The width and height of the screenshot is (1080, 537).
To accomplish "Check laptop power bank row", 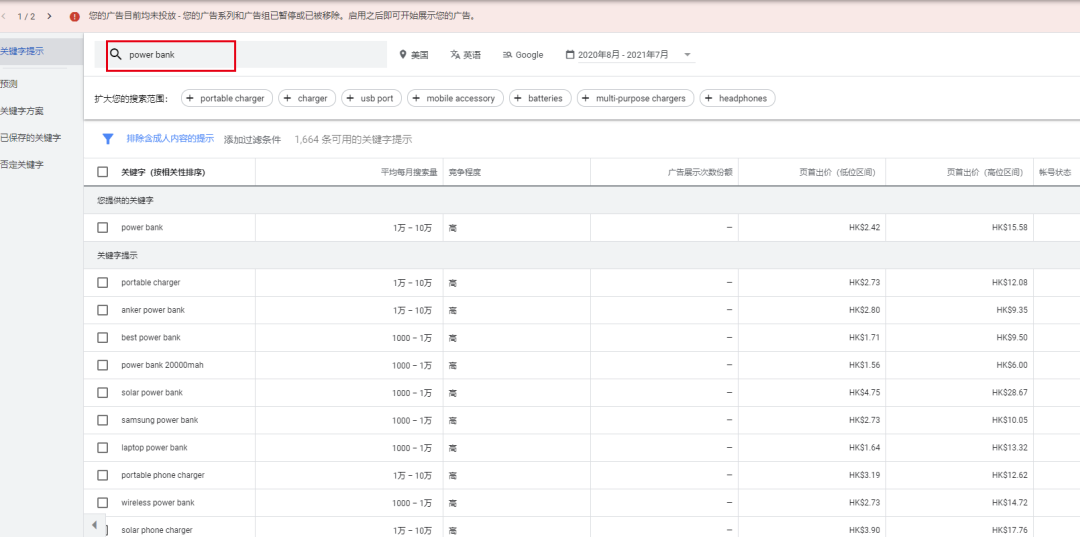I will [103, 448].
